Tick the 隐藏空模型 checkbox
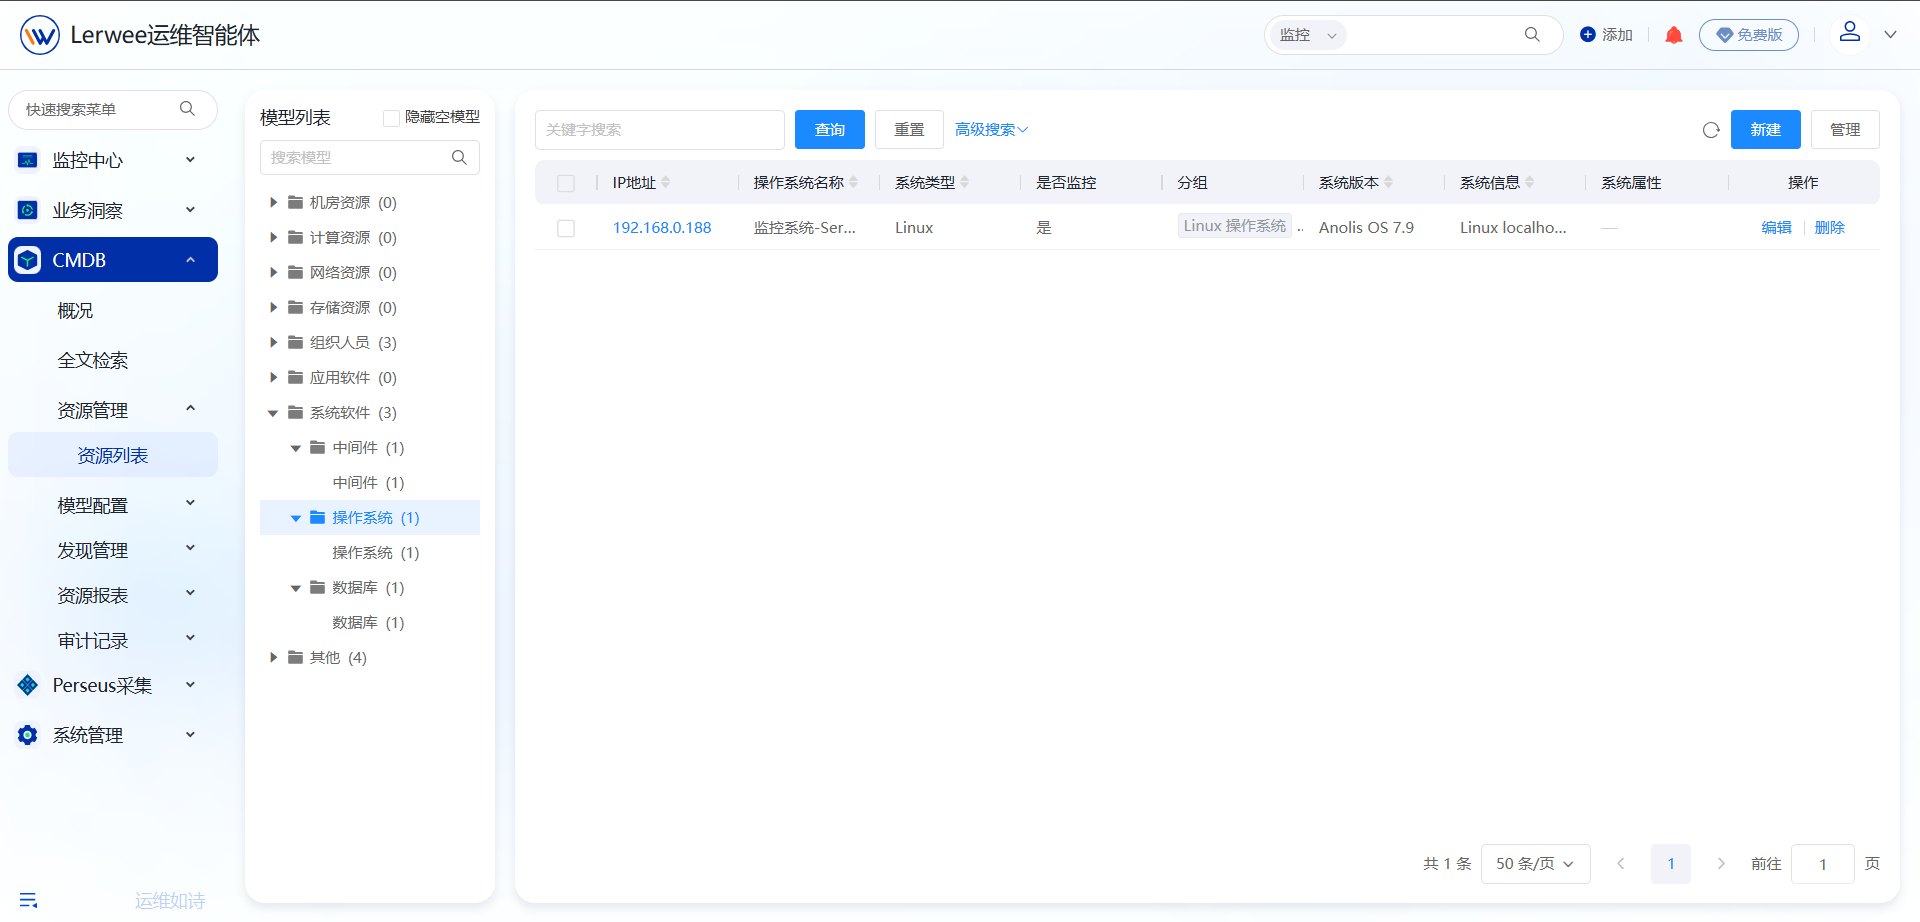Screen dimensions: 1920x922 (392, 118)
